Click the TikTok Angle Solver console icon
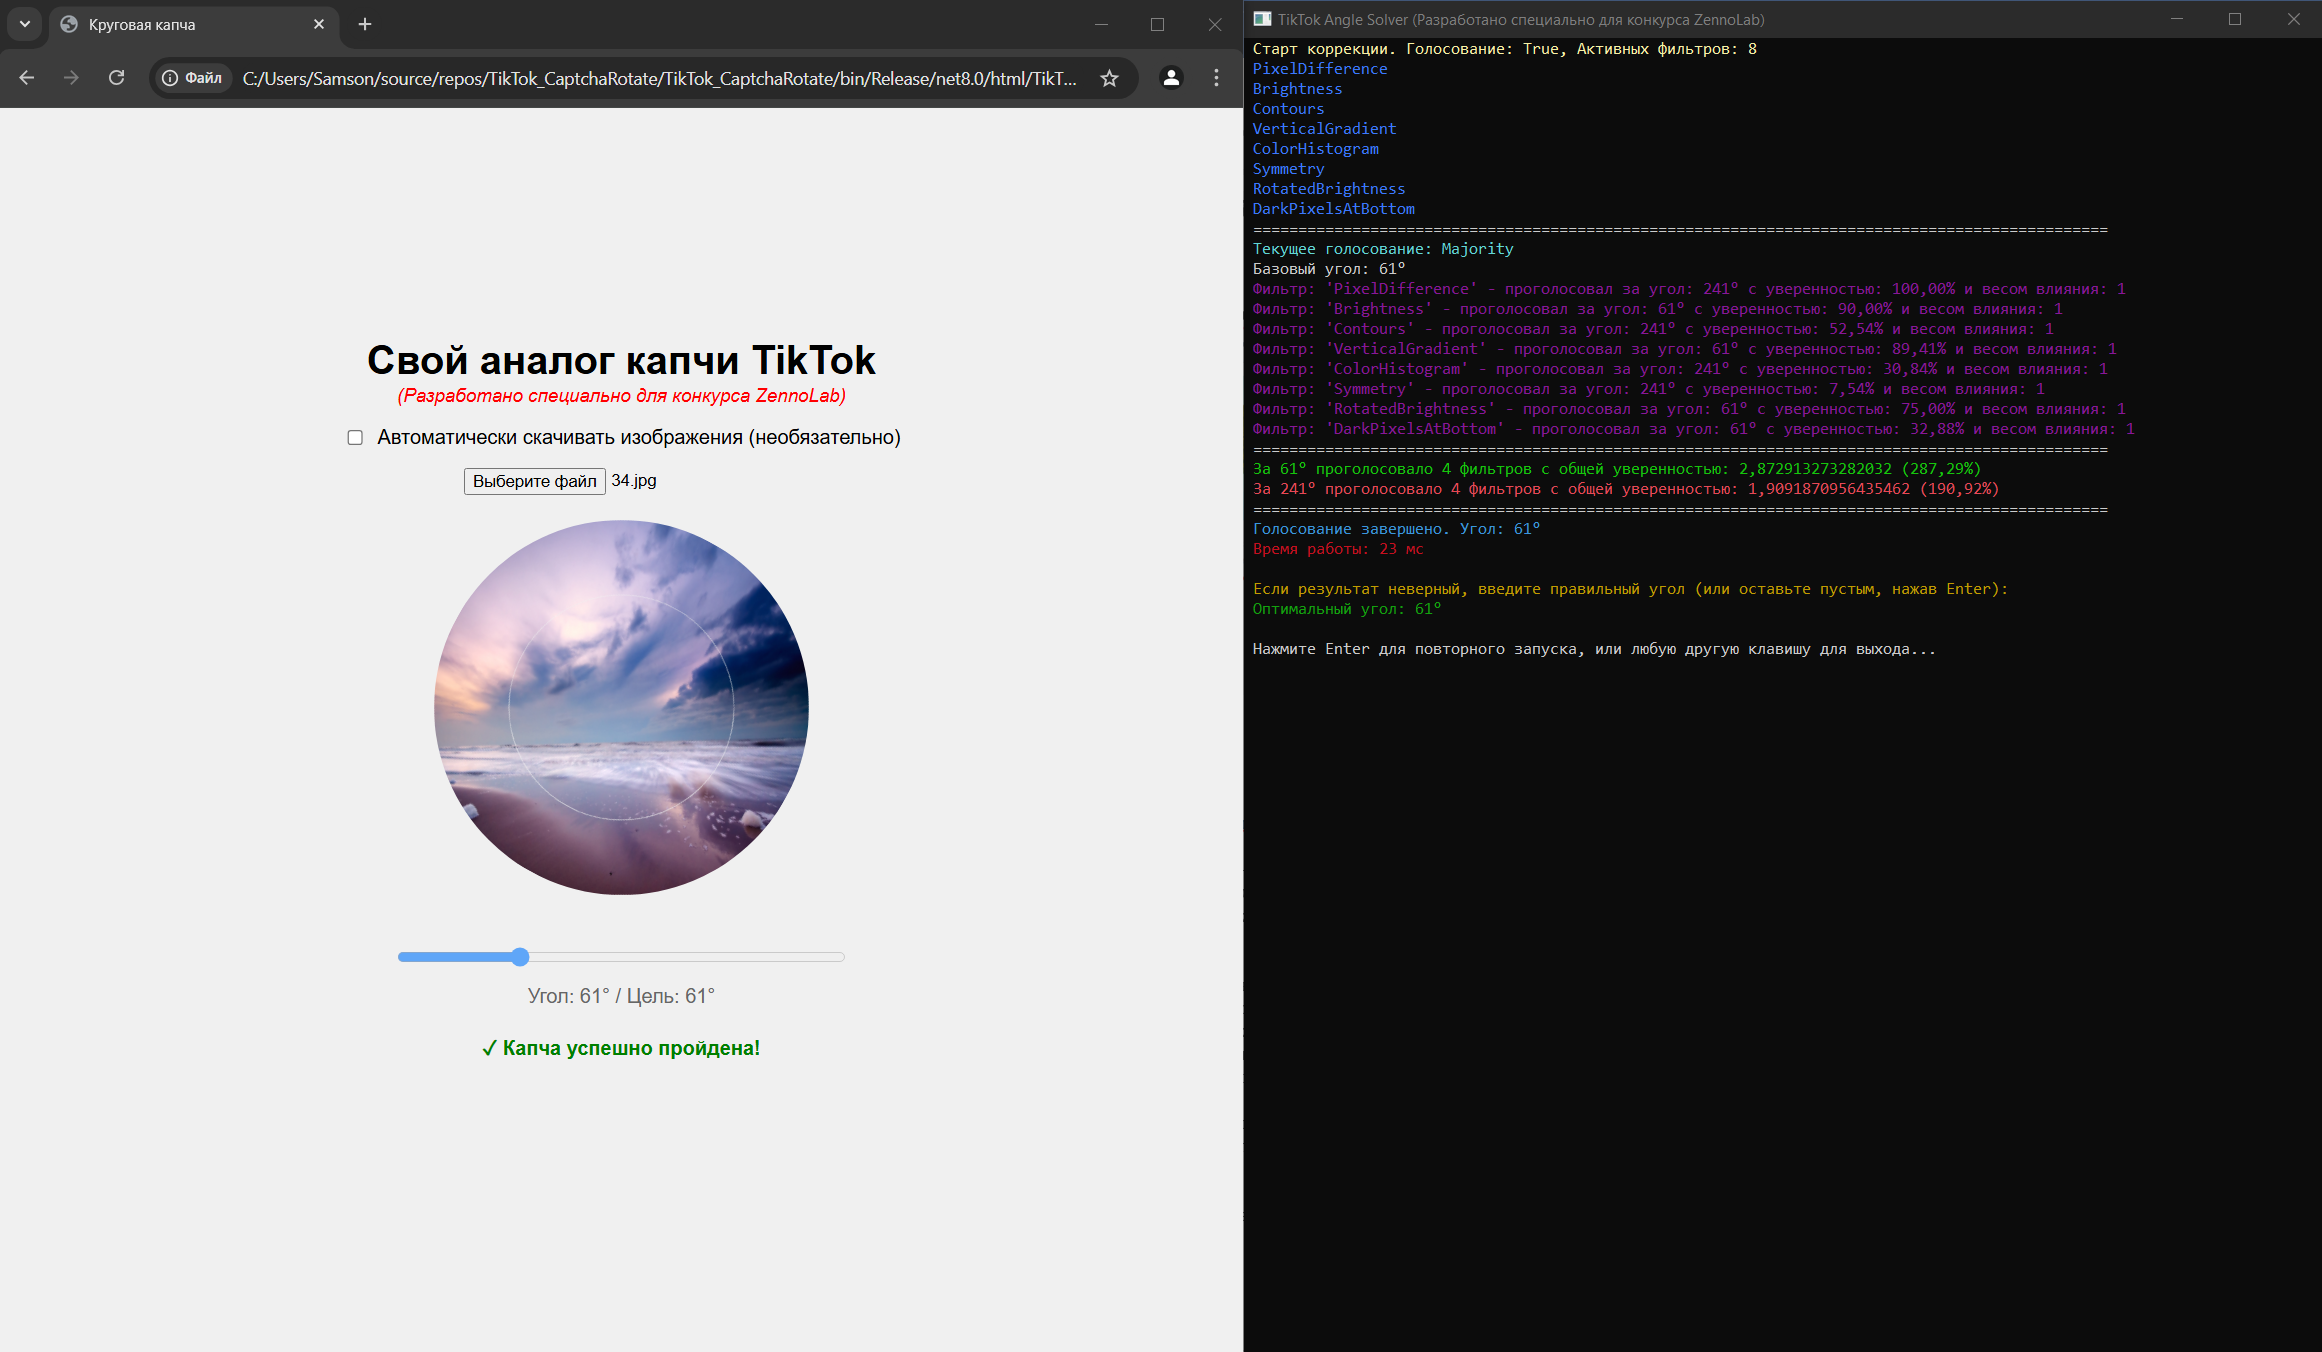The width and height of the screenshot is (2322, 1352). click(x=1262, y=19)
